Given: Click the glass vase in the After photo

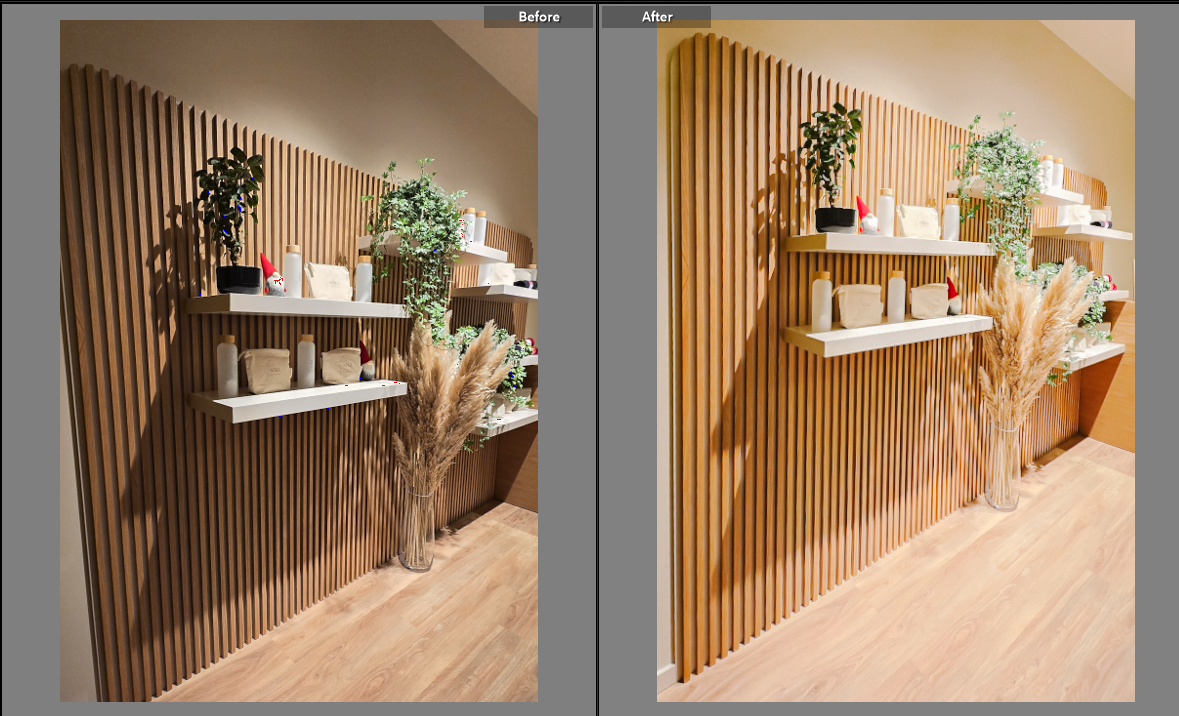Looking at the screenshot, I should click(1002, 468).
